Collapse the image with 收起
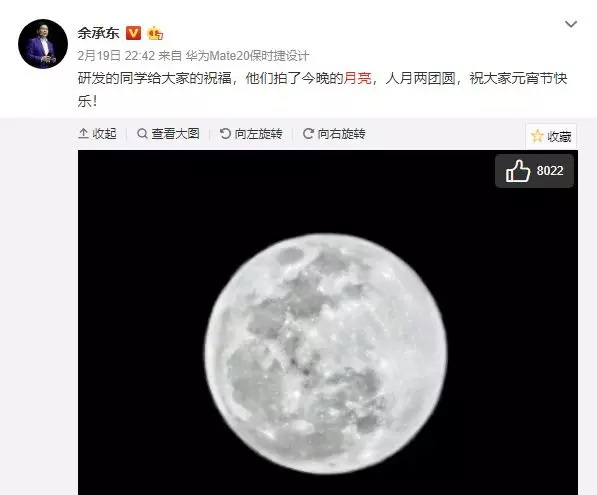 click(x=97, y=134)
